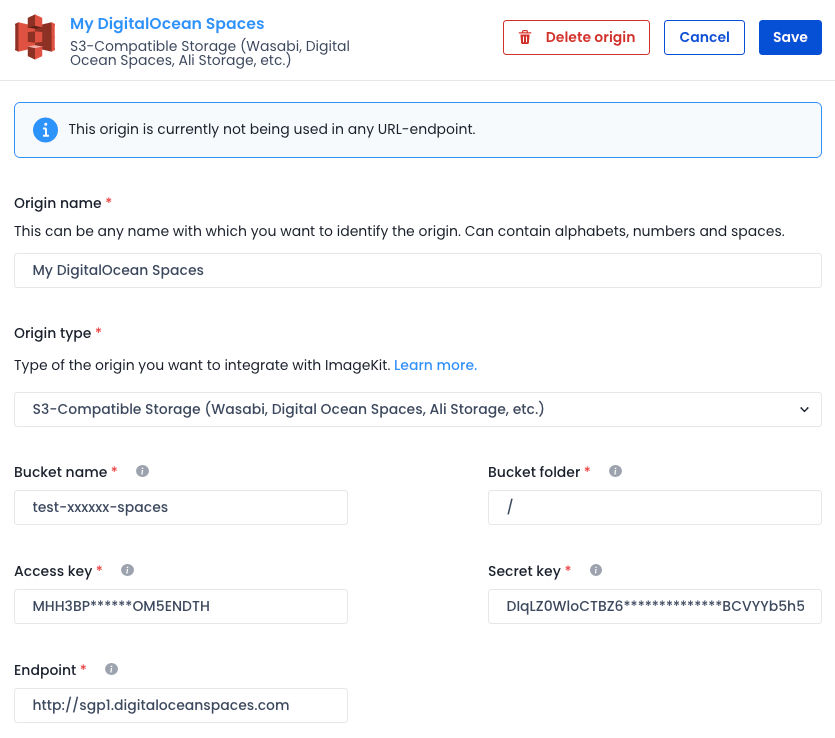
Task: Focus the Origin name input field
Action: pos(418,270)
